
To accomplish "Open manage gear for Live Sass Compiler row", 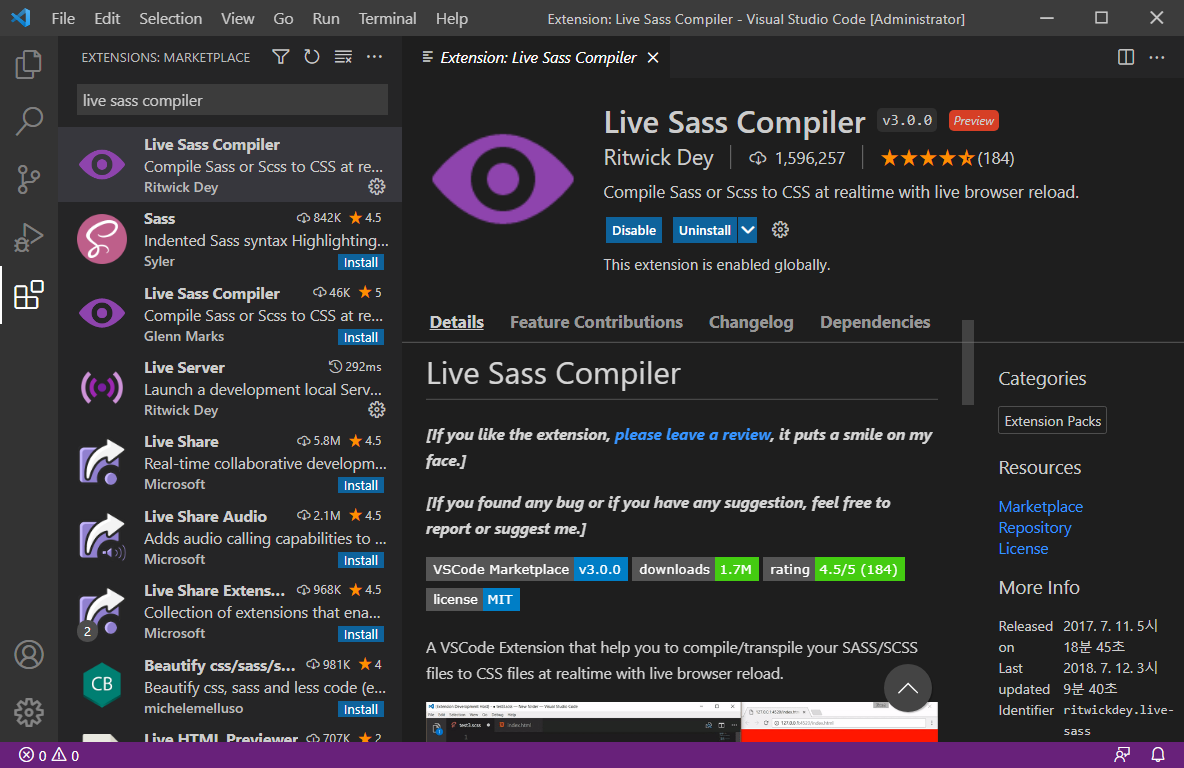I will tap(377, 186).
